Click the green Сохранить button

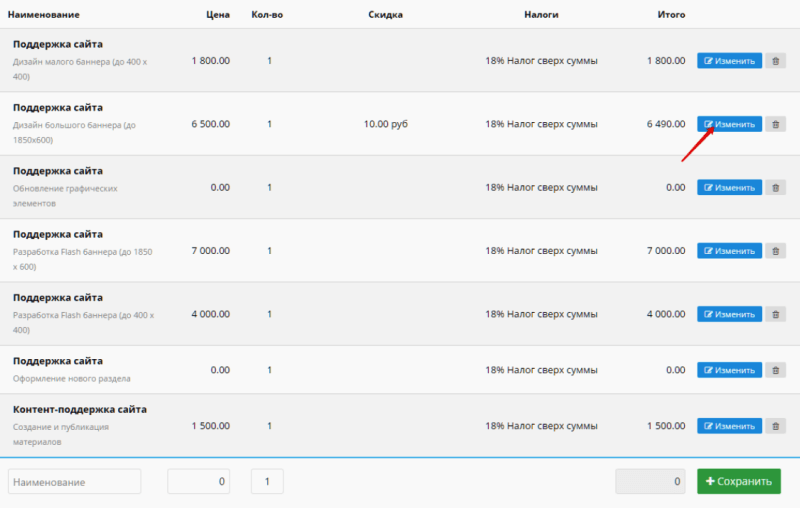(738, 481)
